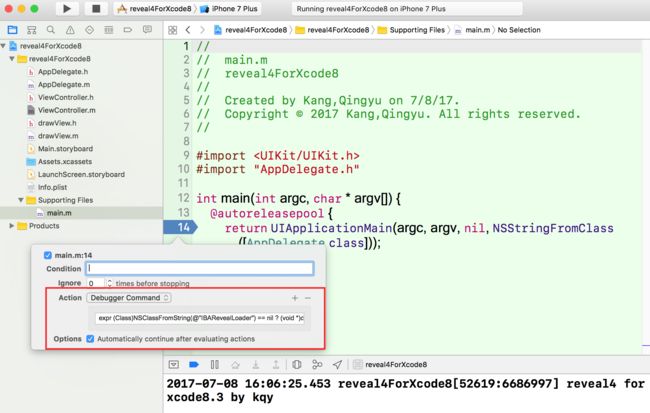This screenshot has height=413, width=650.
Task: Hide the debug area toggle icon
Action: click(x=174, y=364)
